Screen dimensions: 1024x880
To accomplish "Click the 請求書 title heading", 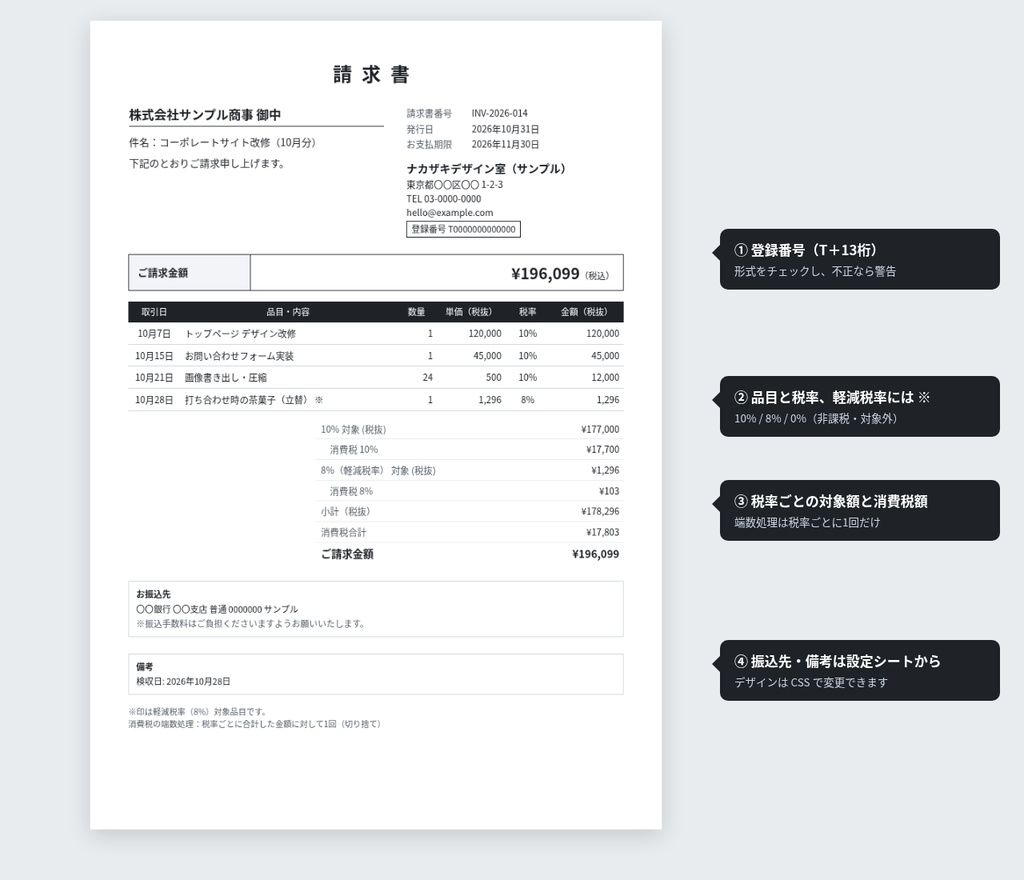I will [x=371, y=74].
